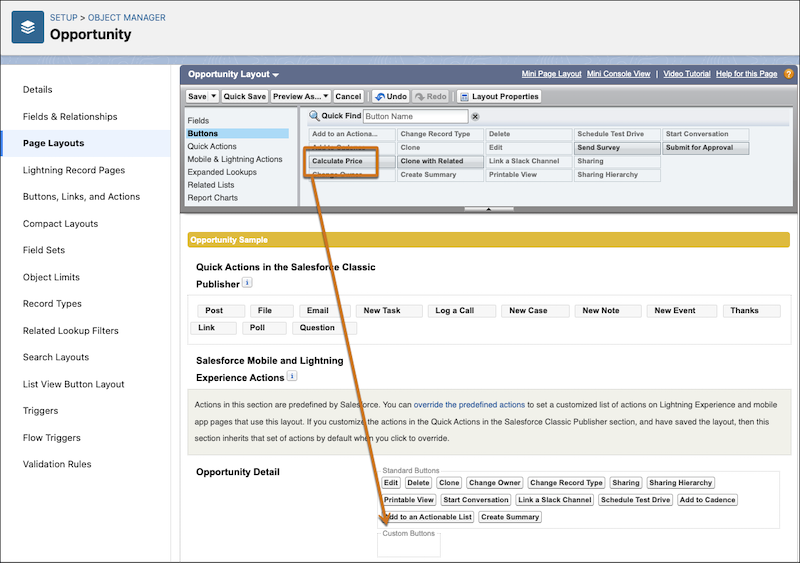Select the Report Charts palette category
Screen dimensions: 800x563
tap(212, 198)
